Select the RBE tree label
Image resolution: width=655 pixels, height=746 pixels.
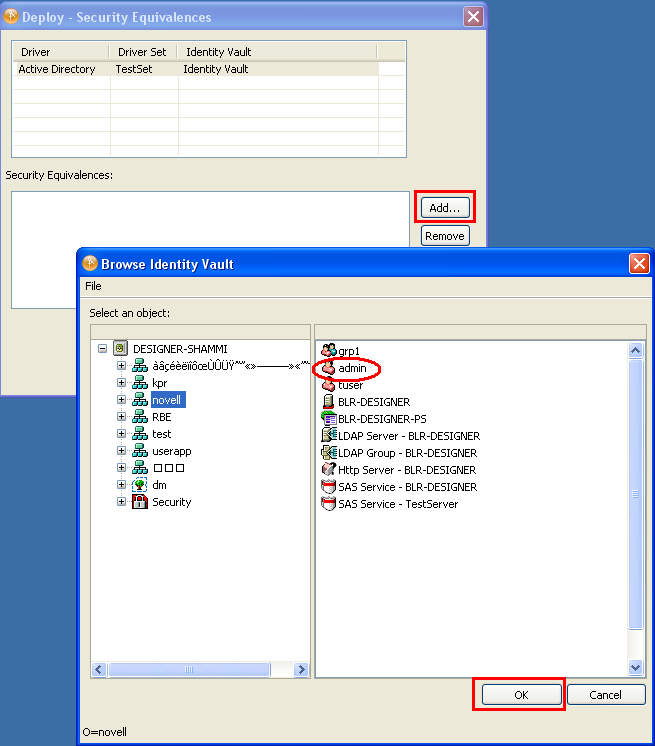pyautogui.click(x=161, y=417)
